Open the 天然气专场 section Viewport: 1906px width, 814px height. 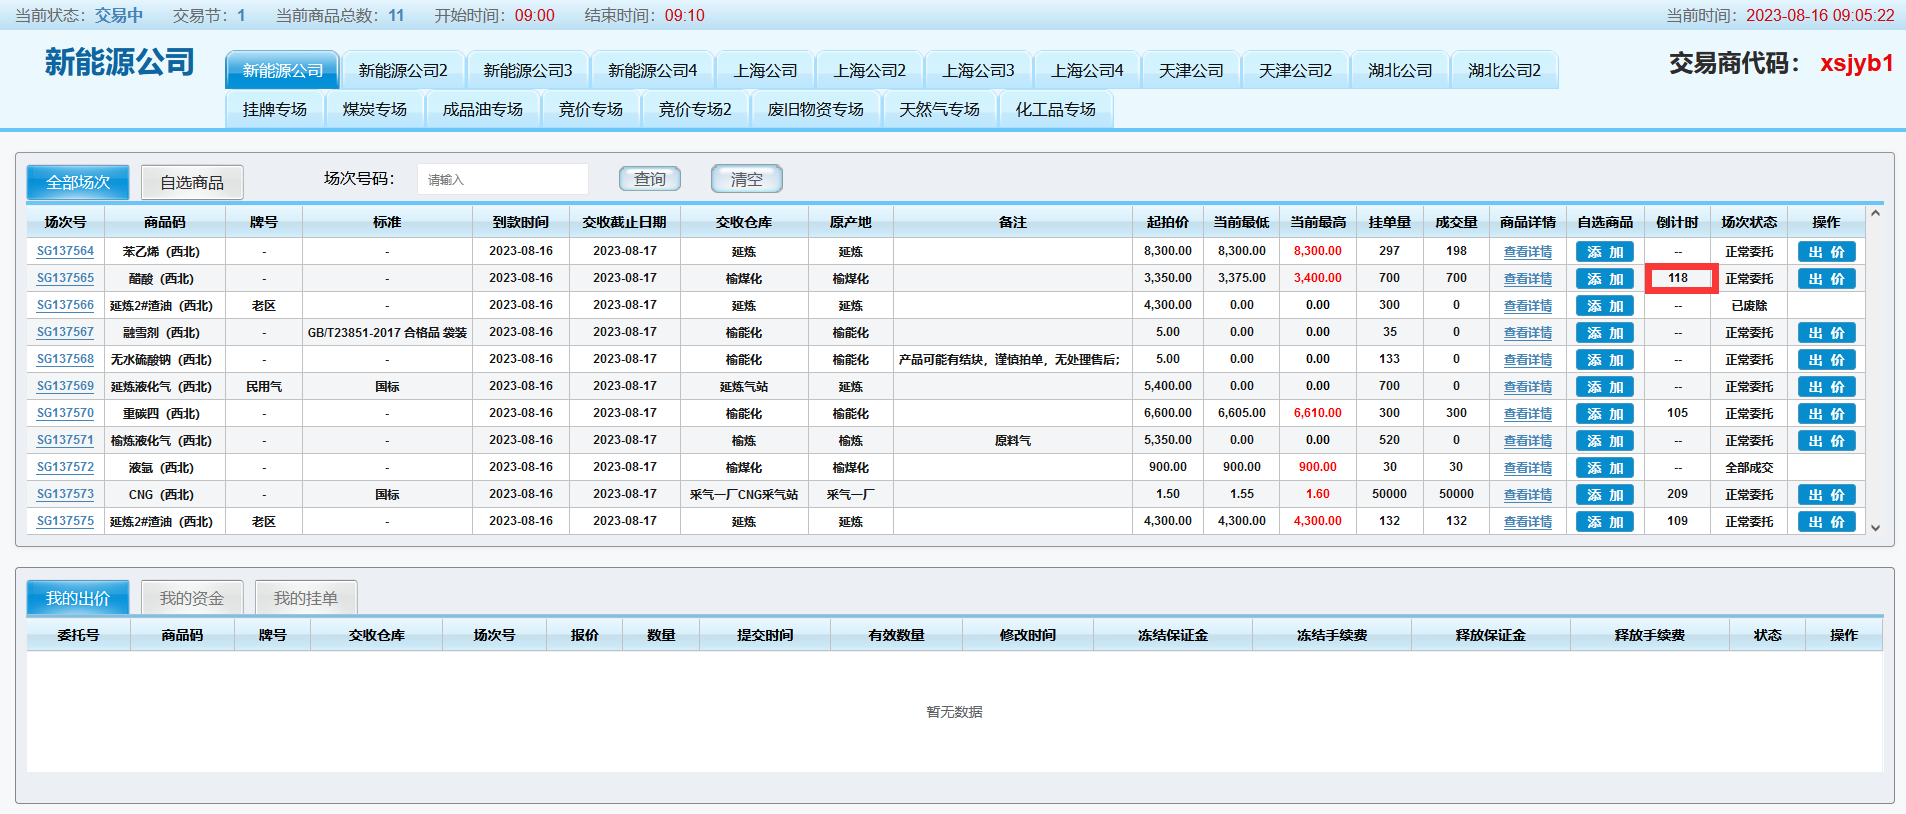[940, 109]
